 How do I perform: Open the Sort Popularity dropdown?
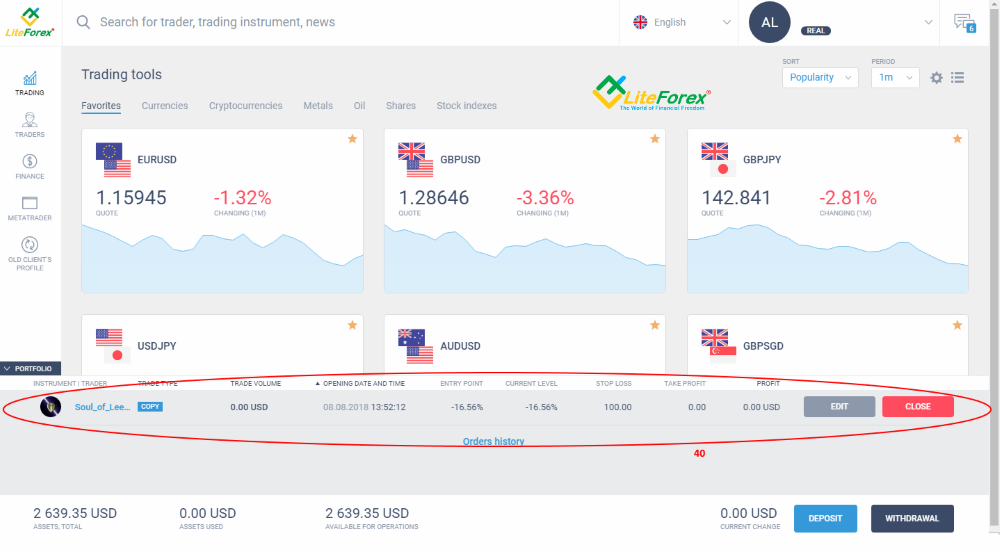[x=820, y=78]
